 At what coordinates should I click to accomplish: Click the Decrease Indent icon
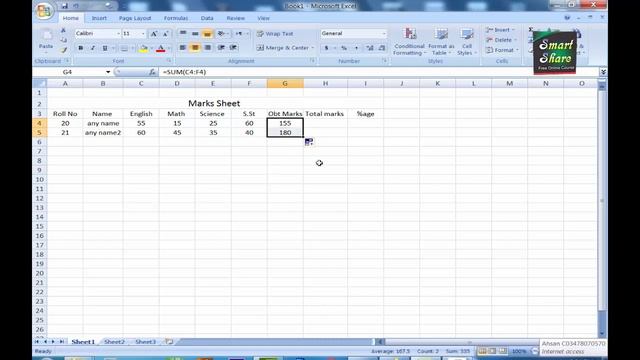pos(221,48)
